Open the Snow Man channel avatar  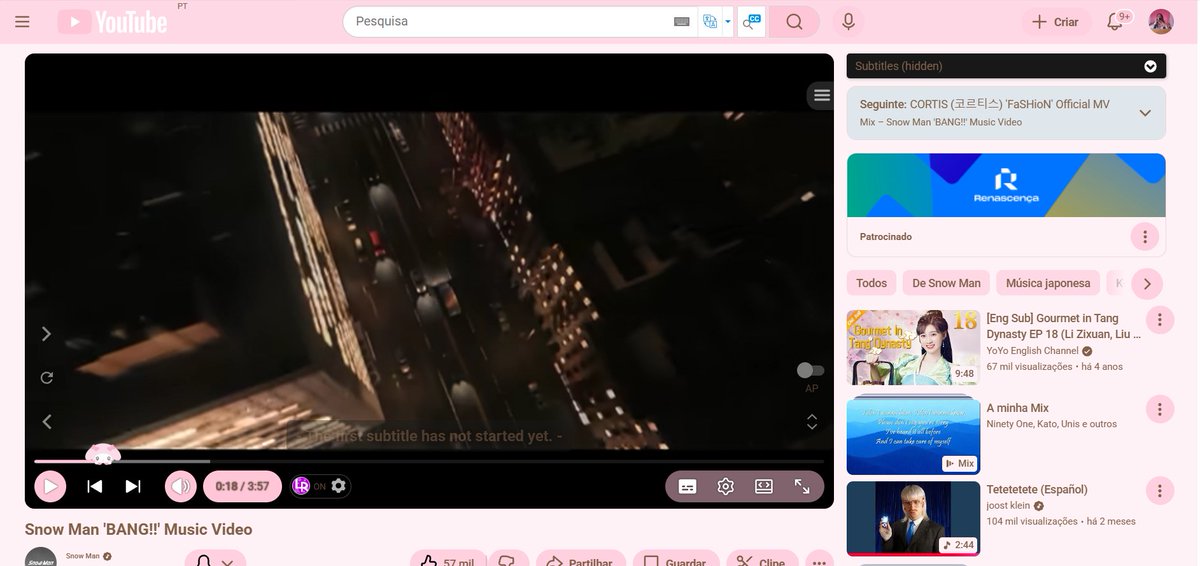41,557
